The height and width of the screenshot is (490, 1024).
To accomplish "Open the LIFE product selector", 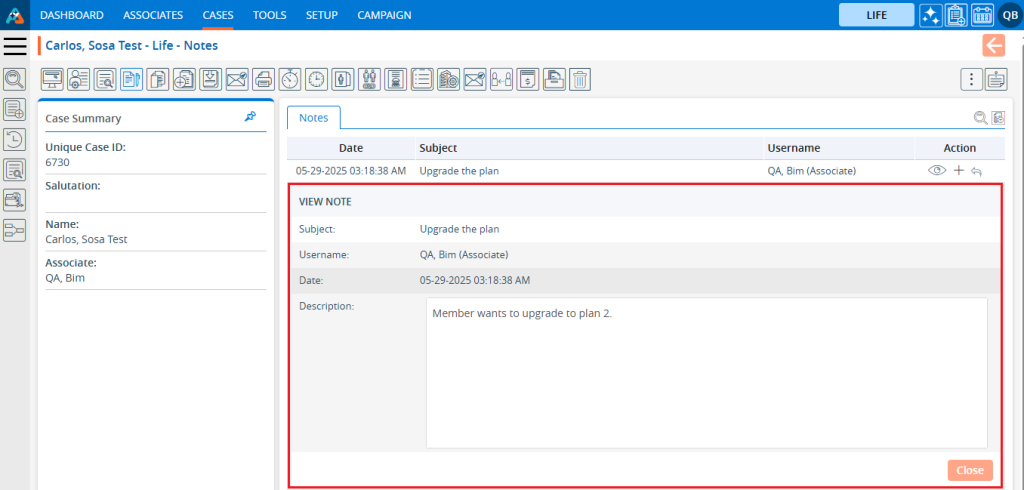I will (x=876, y=15).
